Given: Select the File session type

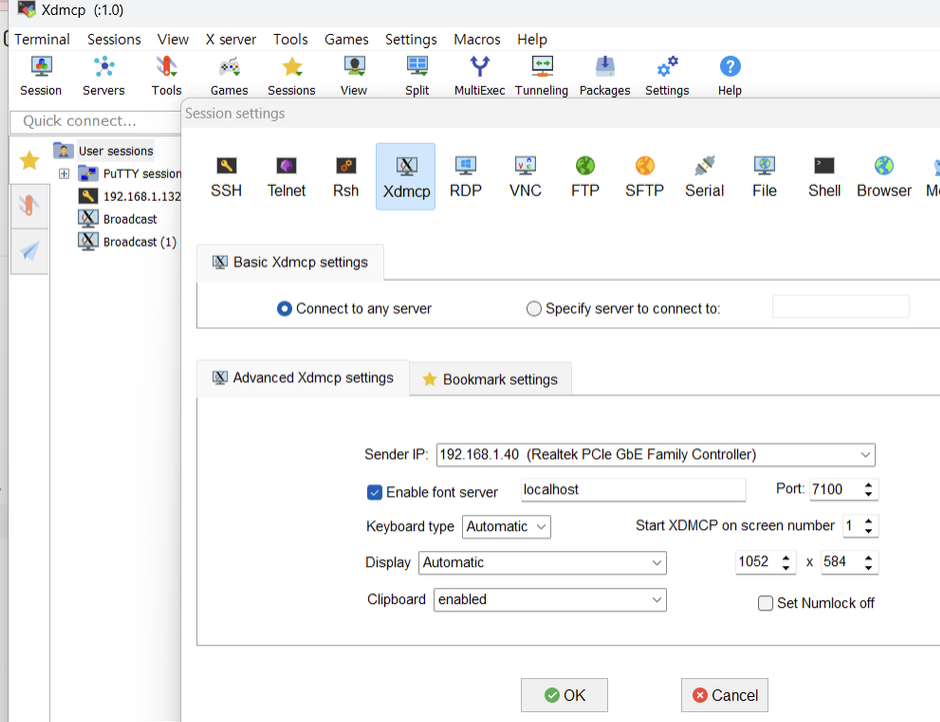Looking at the screenshot, I should 764,177.
